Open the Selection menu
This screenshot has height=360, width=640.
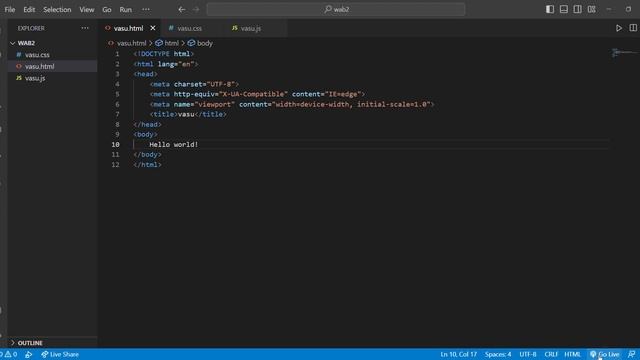tap(57, 9)
